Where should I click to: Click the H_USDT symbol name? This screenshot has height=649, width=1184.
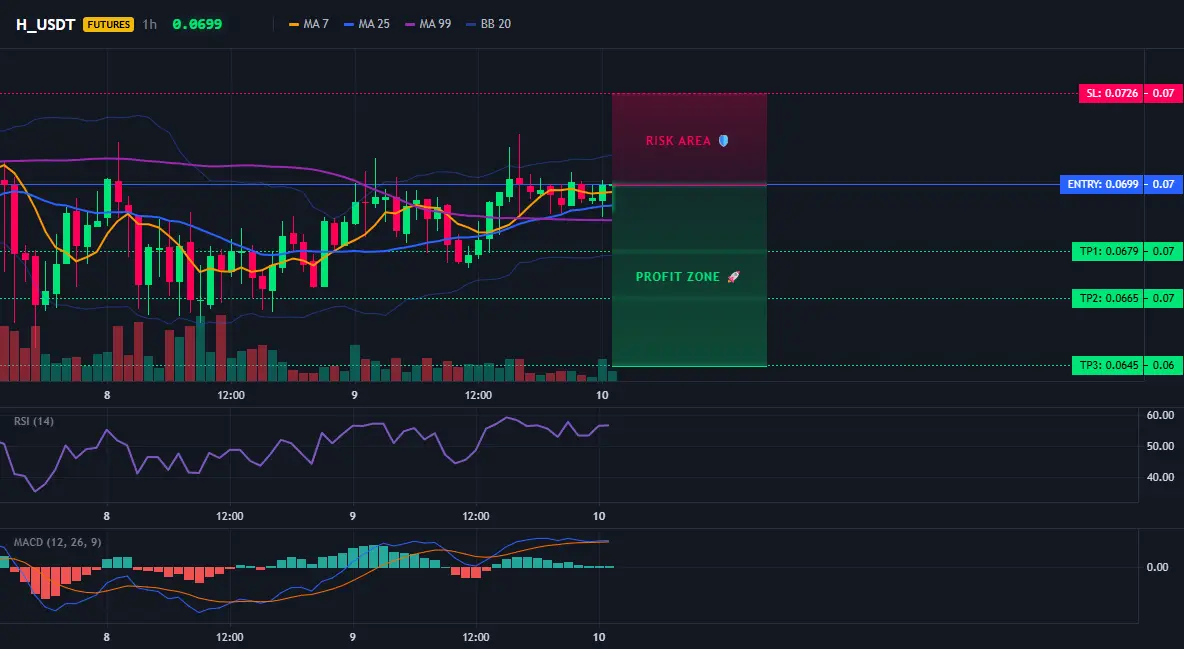(x=45, y=24)
